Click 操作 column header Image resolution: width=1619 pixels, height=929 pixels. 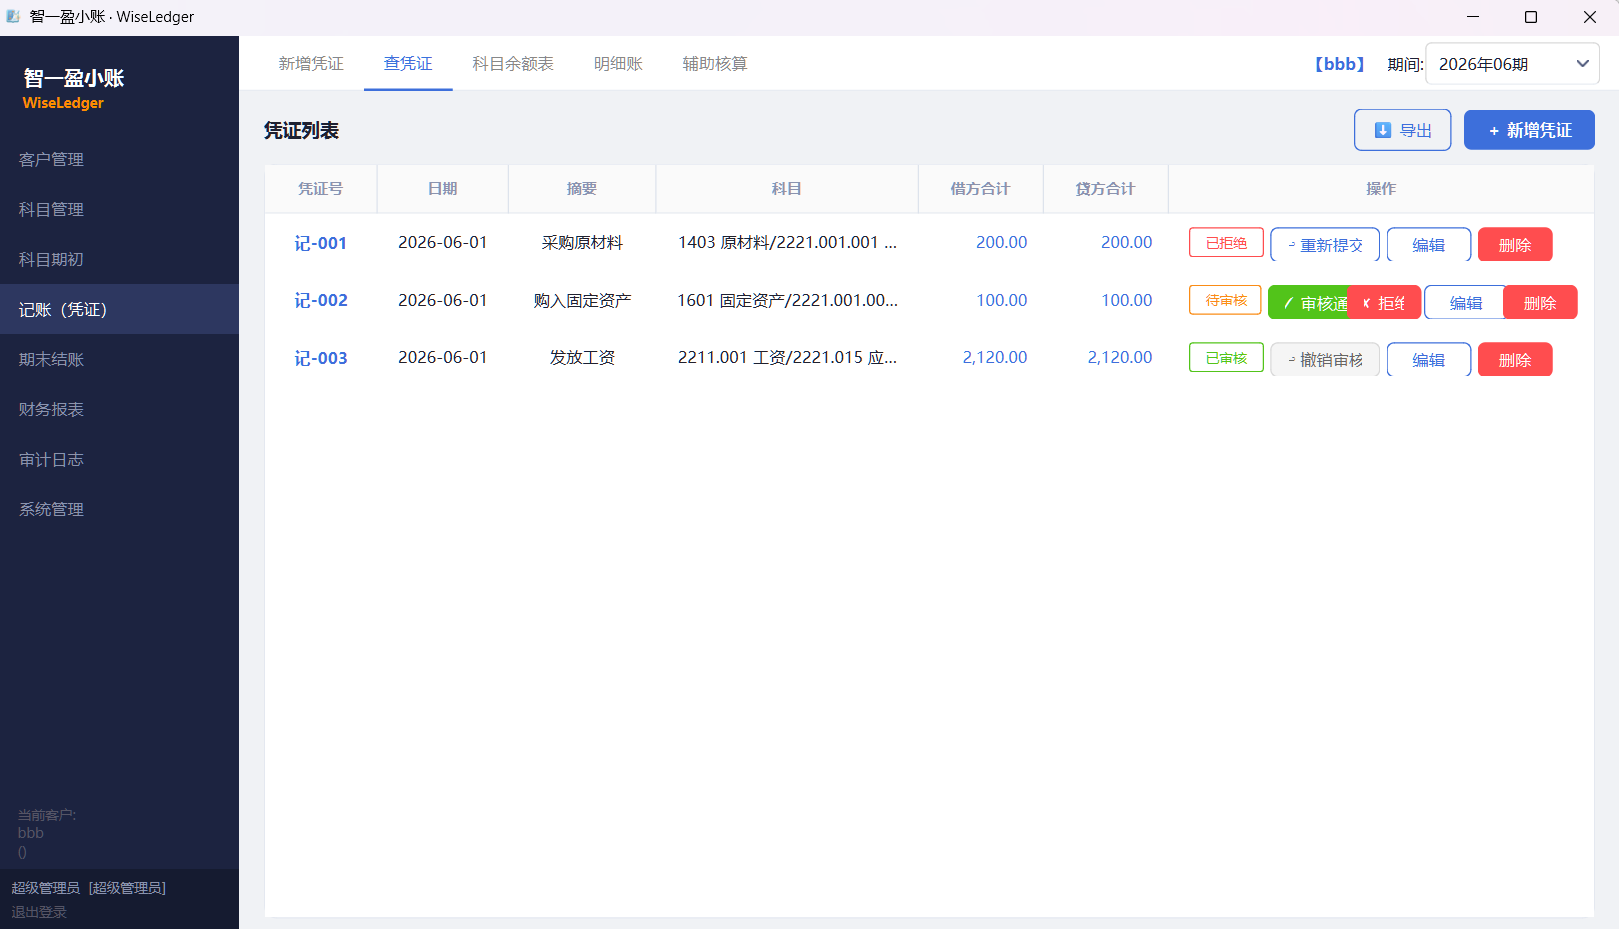[1381, 188]
